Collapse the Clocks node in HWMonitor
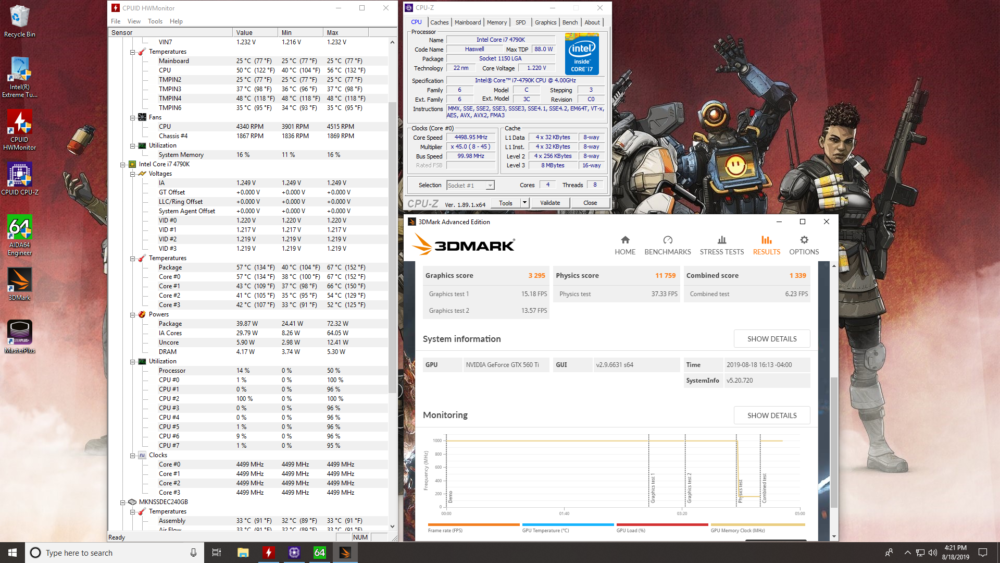This screenshot has width=1000, height=563. (133, 455)
